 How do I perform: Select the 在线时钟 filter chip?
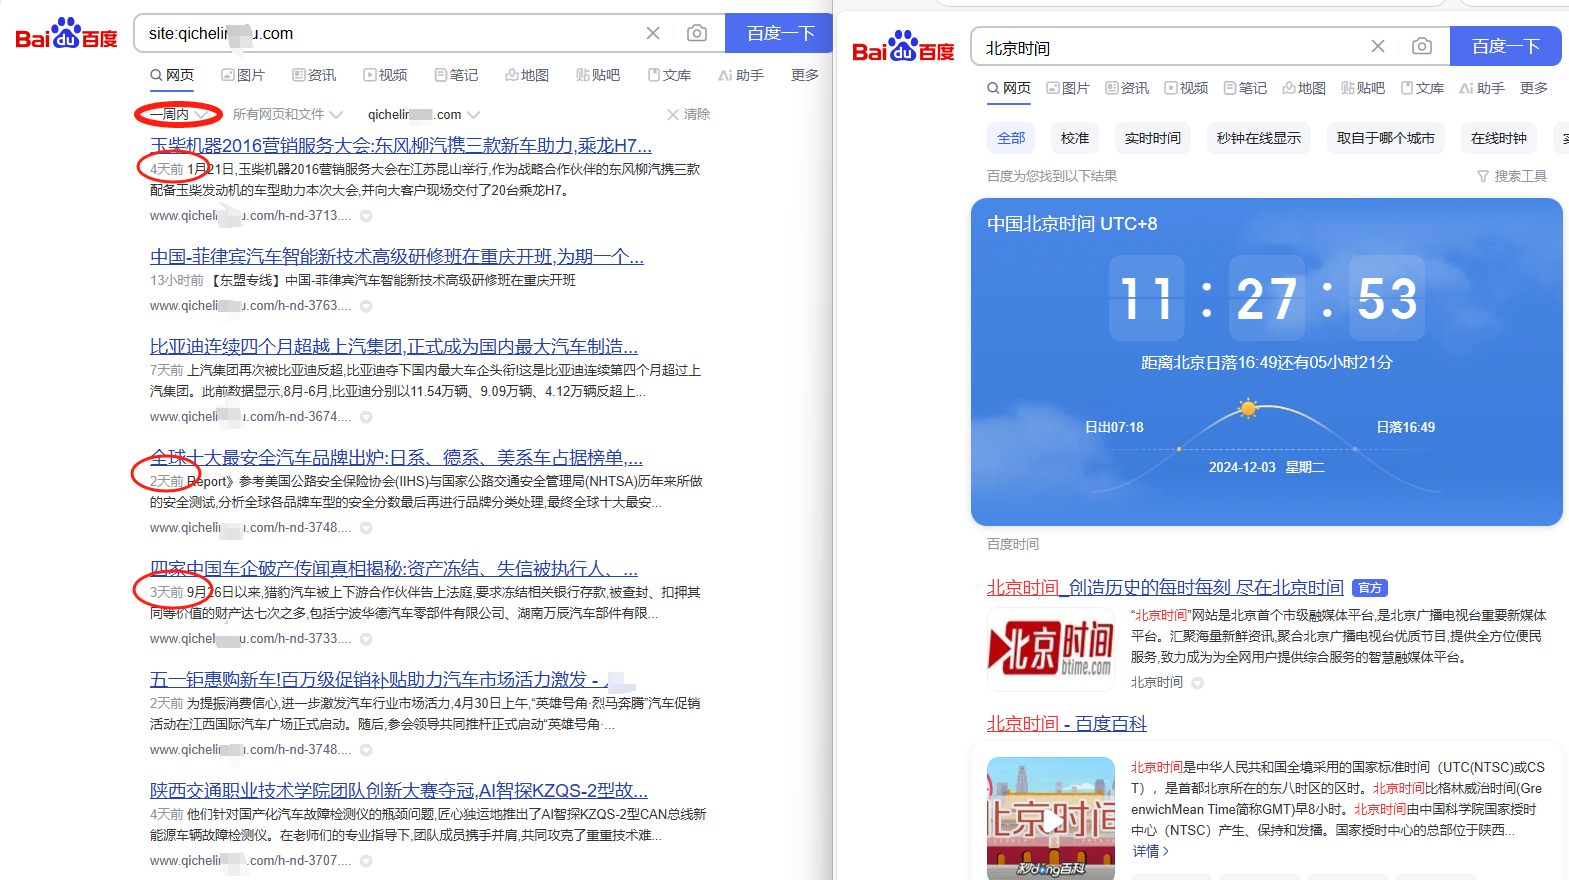[x=1499, y=138]
